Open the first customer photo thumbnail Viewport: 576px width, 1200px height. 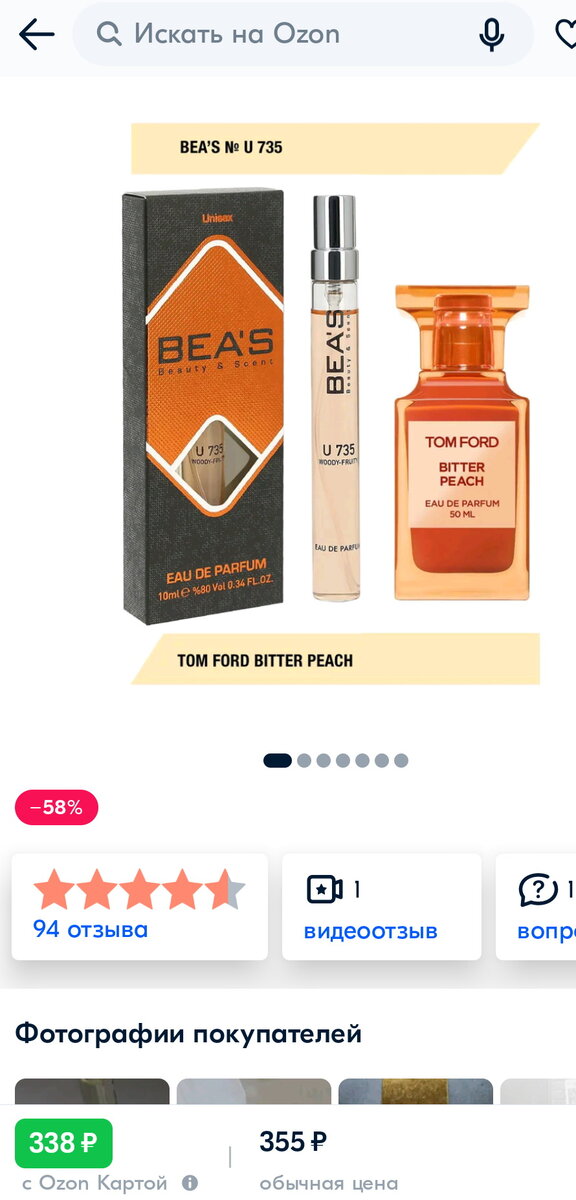[x=92, y=1091]
